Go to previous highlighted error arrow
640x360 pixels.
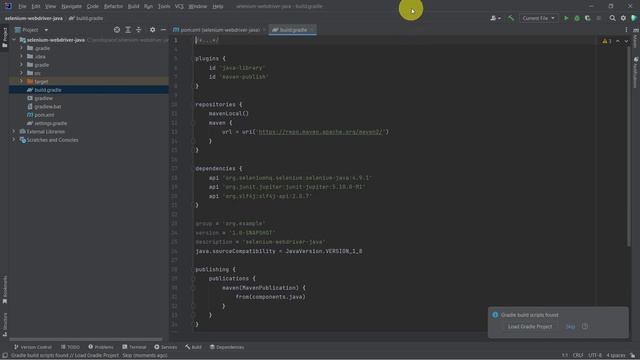click(x=618, y=41)
